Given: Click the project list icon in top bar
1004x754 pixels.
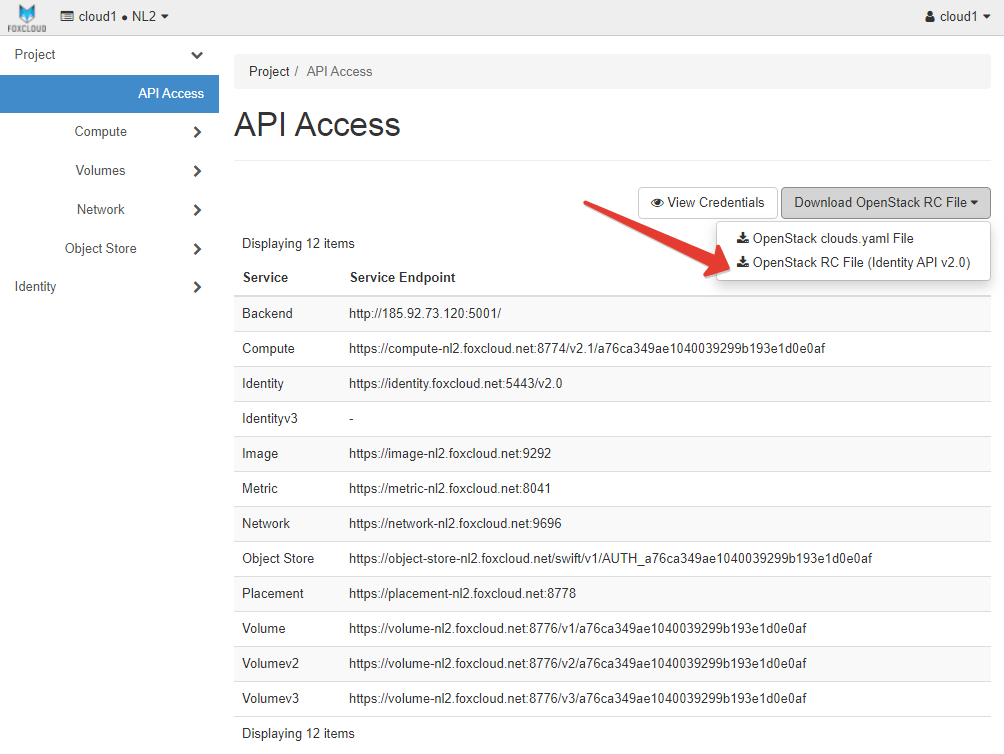Looking at the screenshot, I should coord(67,17).
